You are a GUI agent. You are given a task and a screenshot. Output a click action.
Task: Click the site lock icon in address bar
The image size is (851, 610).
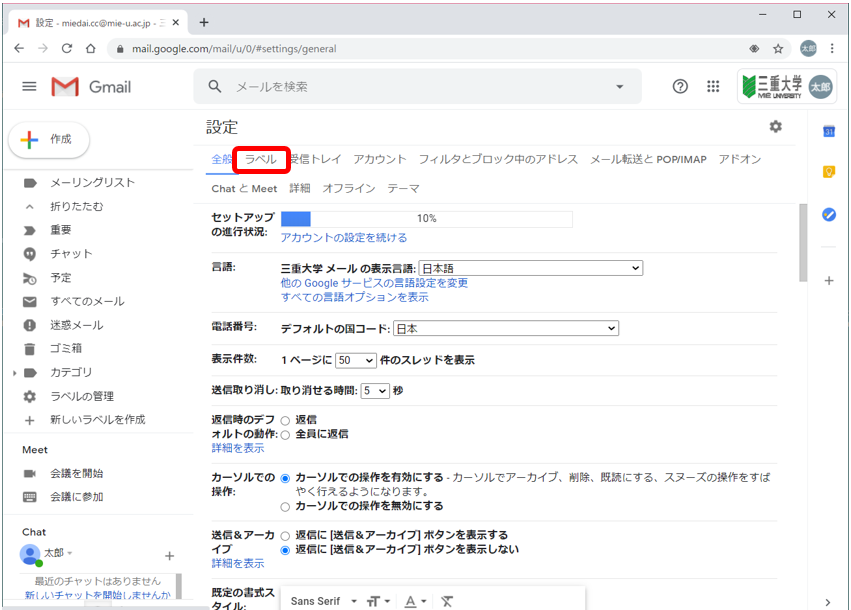click(120, 49)
